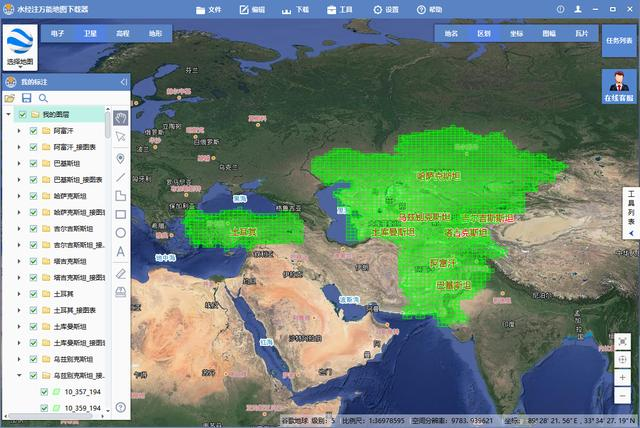
Task: Choose the point marker tool
Action: pos(120,159)
